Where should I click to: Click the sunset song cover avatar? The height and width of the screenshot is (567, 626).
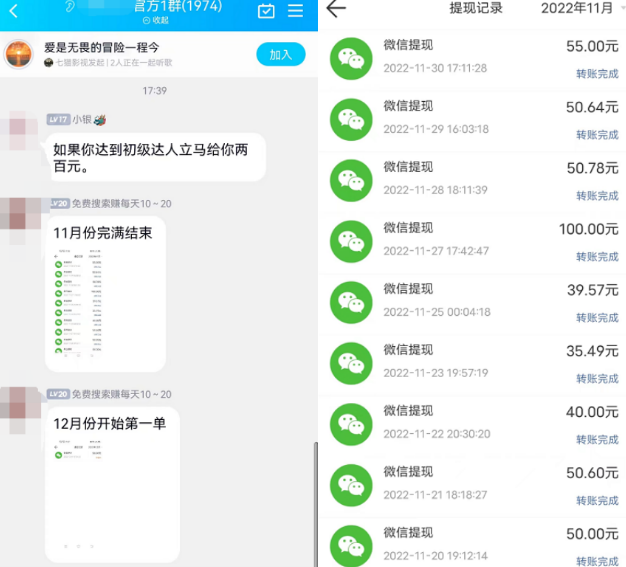19,54
